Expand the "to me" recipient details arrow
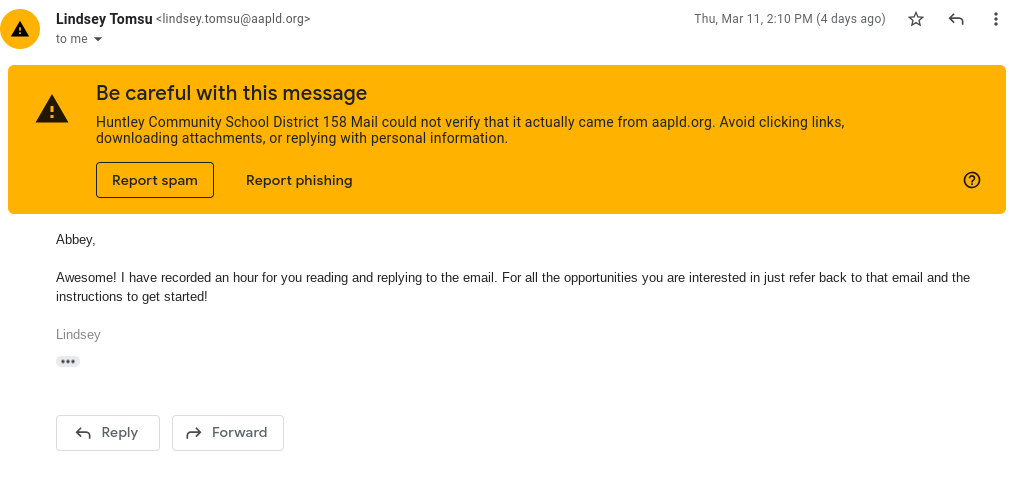Screen dimensions: 1018x482 [x=98, y=39]
